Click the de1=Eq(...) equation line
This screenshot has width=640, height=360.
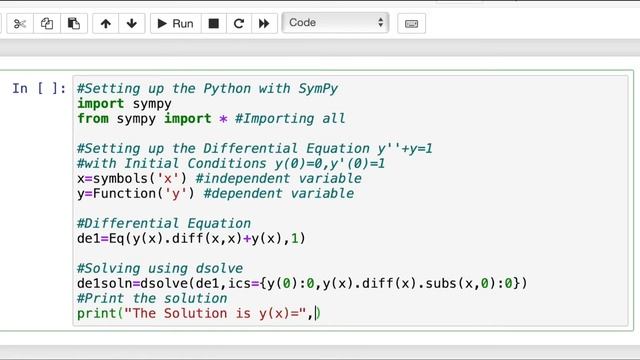point(191,238)
